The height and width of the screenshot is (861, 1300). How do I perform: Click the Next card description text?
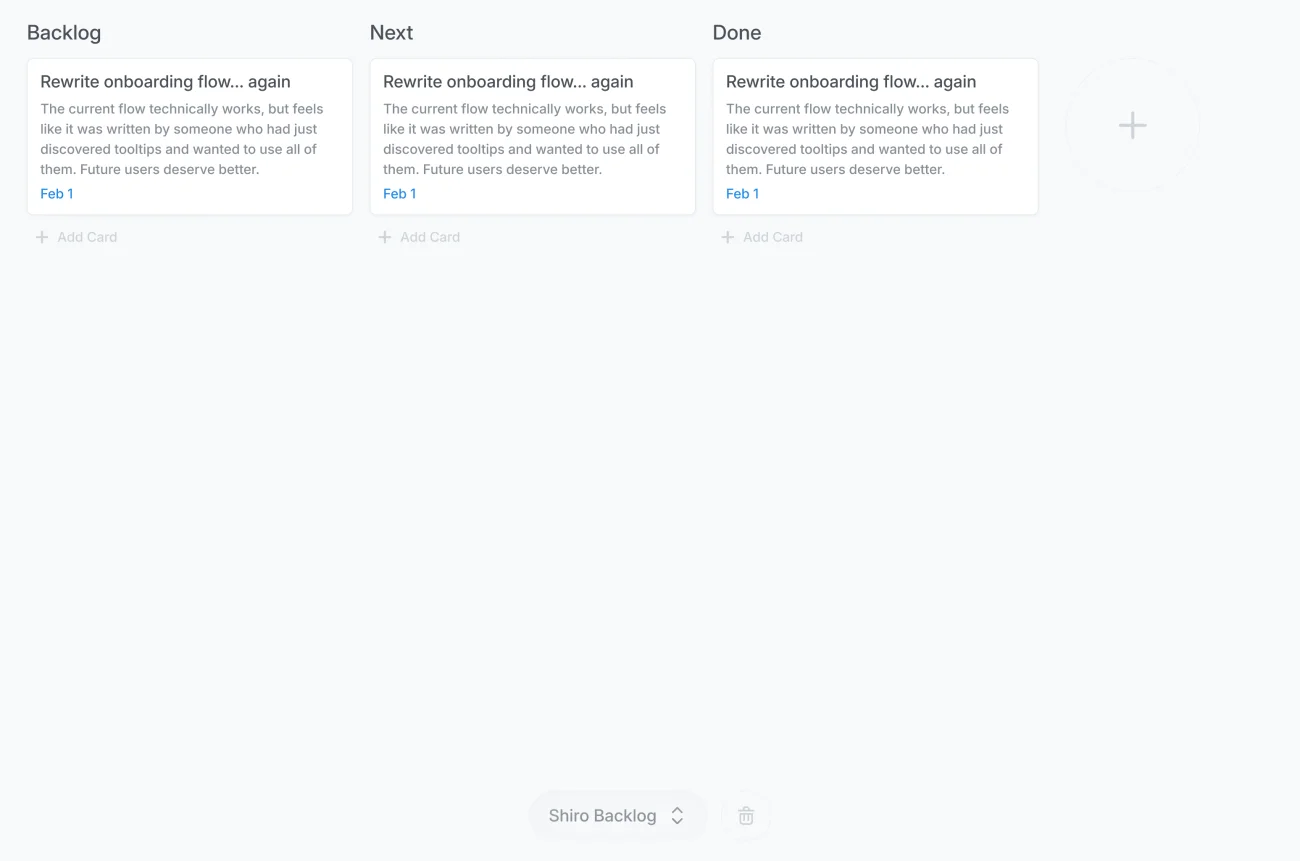coord(525,139)
